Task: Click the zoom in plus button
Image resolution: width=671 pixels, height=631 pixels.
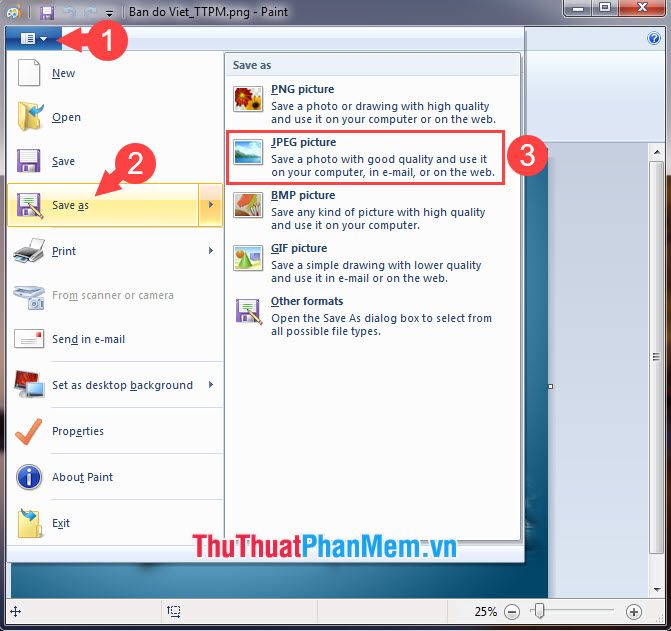Action: pos(634,612)
